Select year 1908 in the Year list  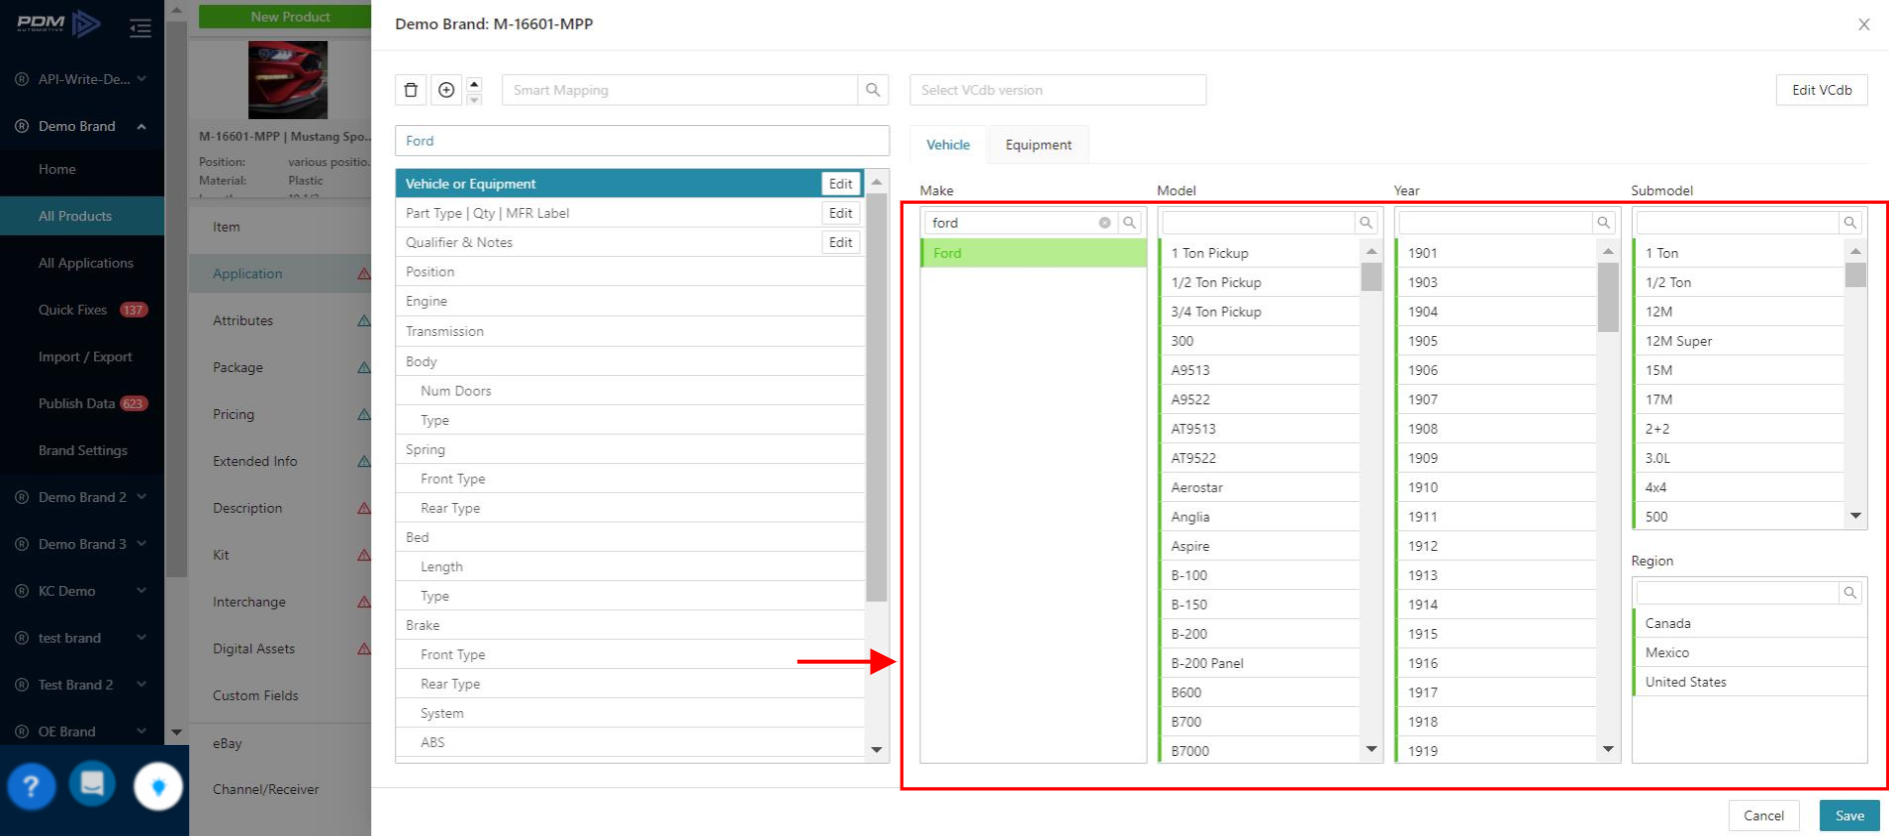point(1496,429)
